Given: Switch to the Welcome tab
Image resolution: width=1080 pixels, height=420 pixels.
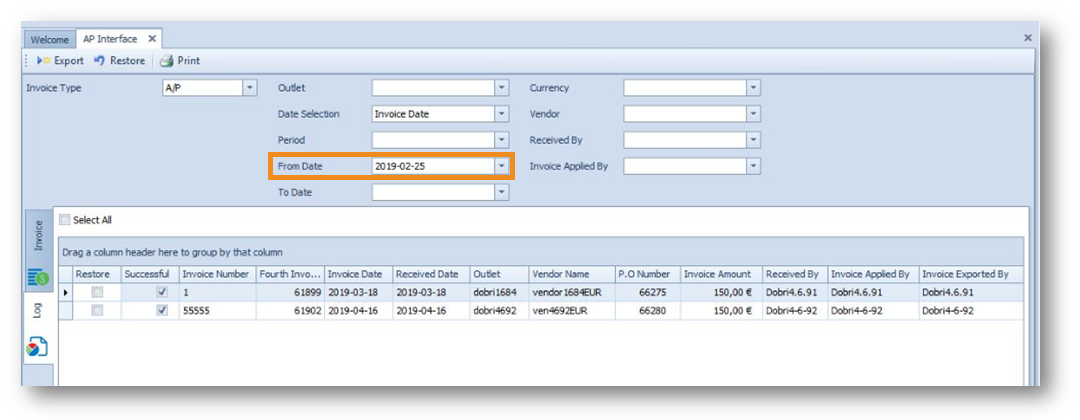Looking at the screenshot, I should pos(49,40).
